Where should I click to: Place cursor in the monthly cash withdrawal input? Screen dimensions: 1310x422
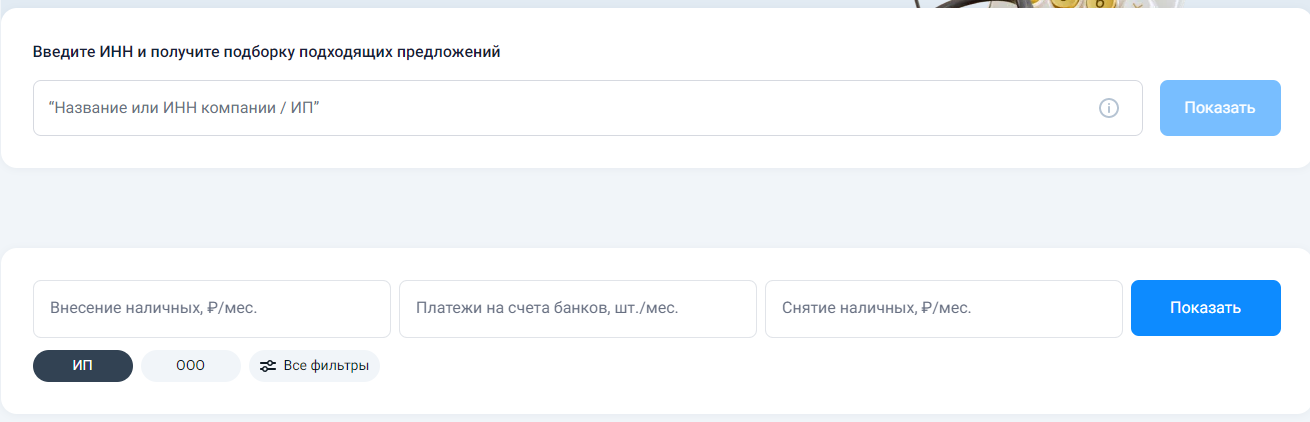pyautogui.click(x=944, y=308)
